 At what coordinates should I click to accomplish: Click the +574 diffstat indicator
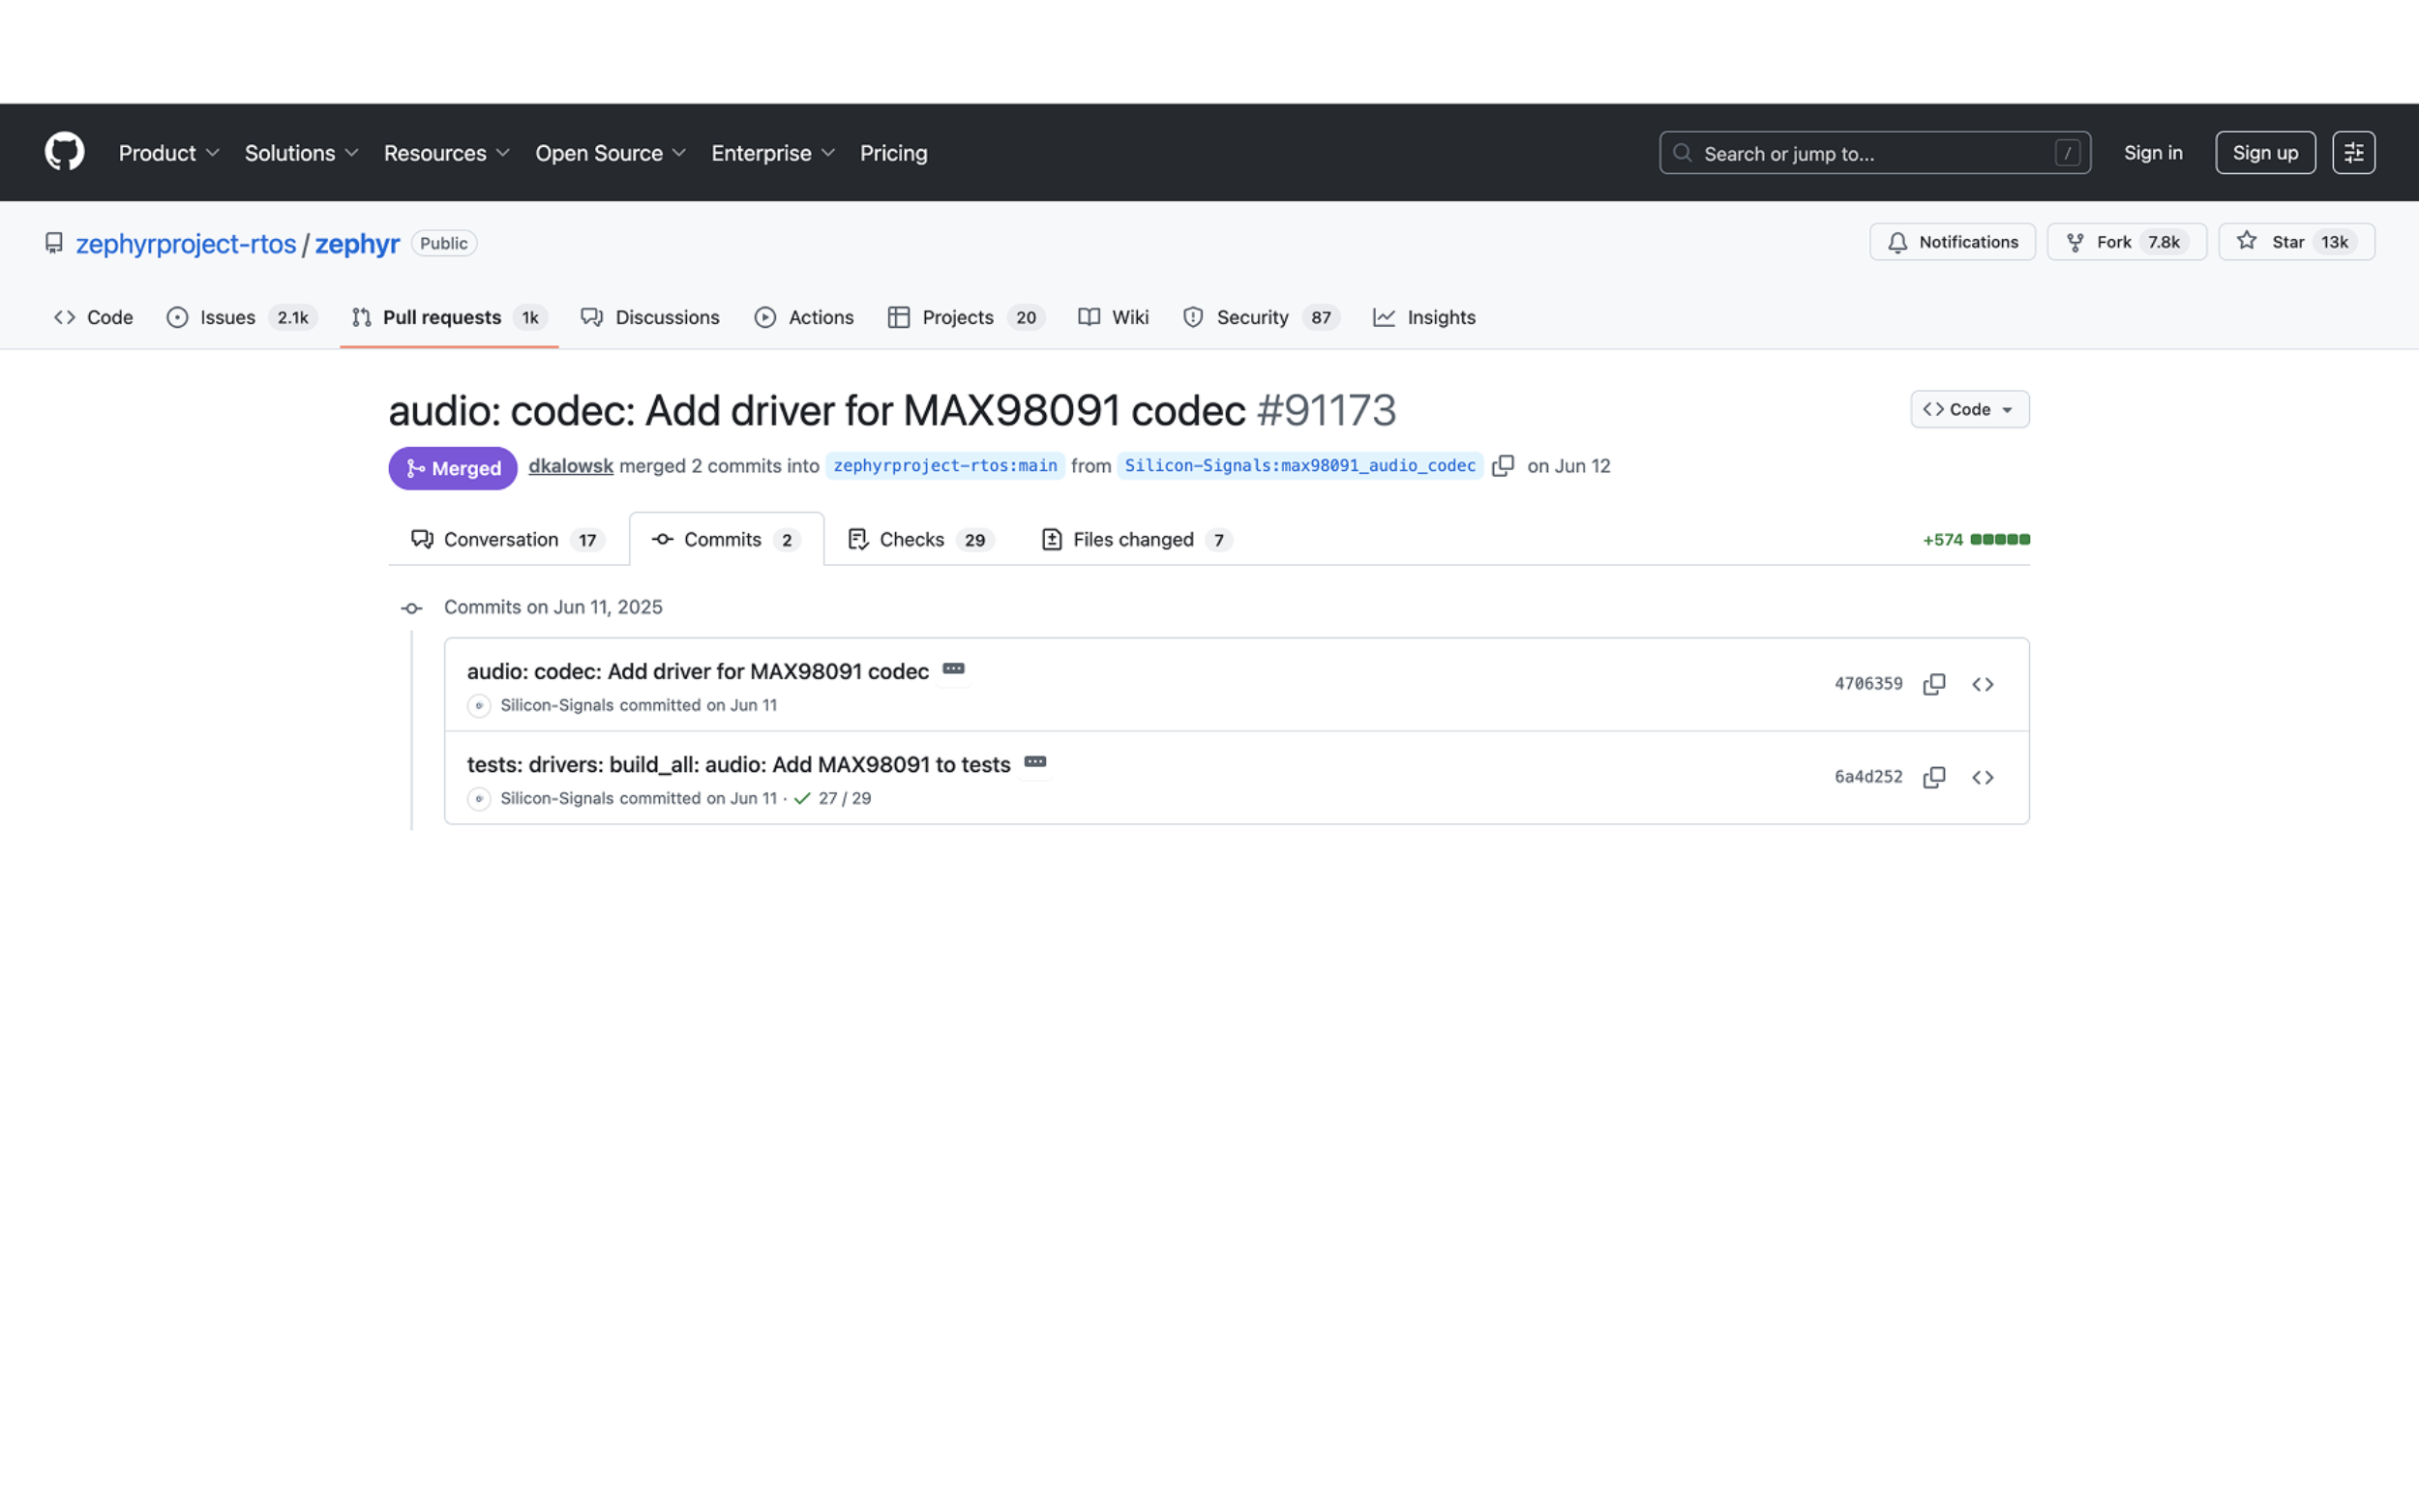1975,539
